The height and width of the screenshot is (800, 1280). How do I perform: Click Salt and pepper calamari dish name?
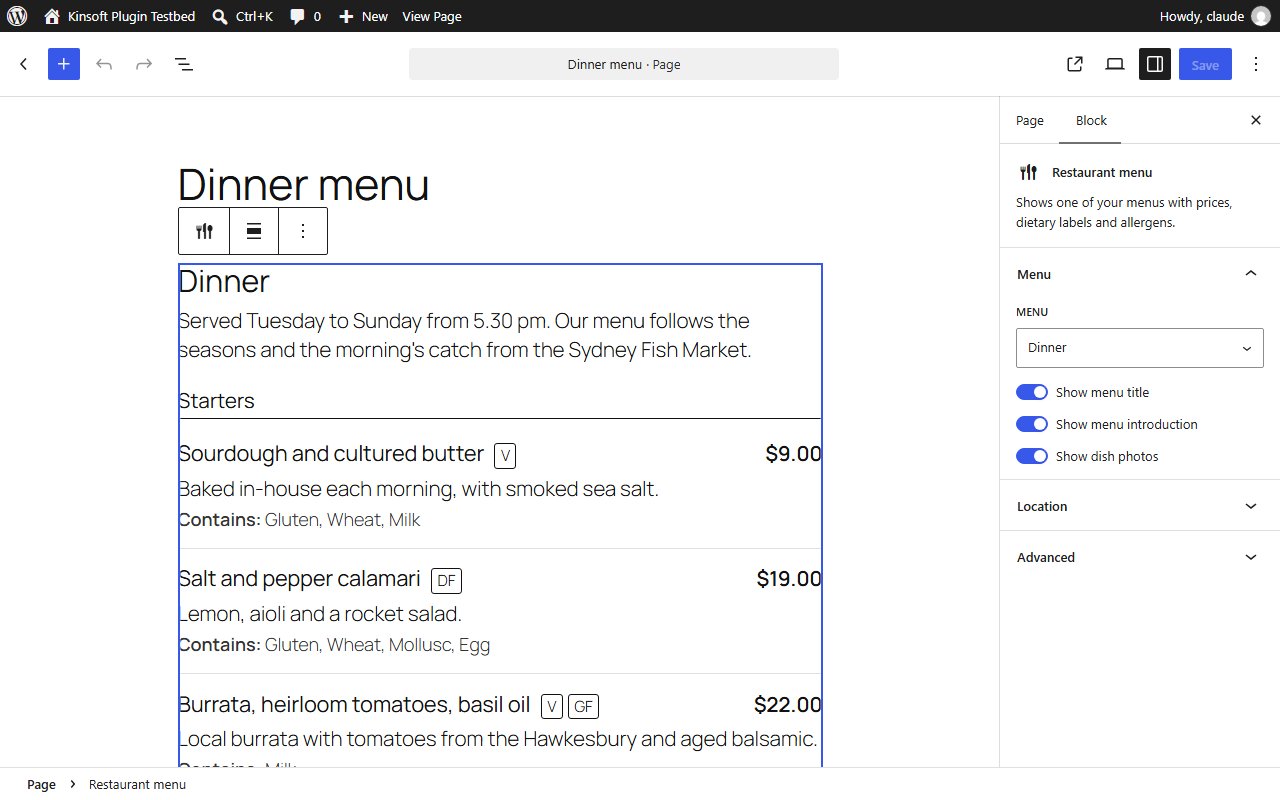299,579
